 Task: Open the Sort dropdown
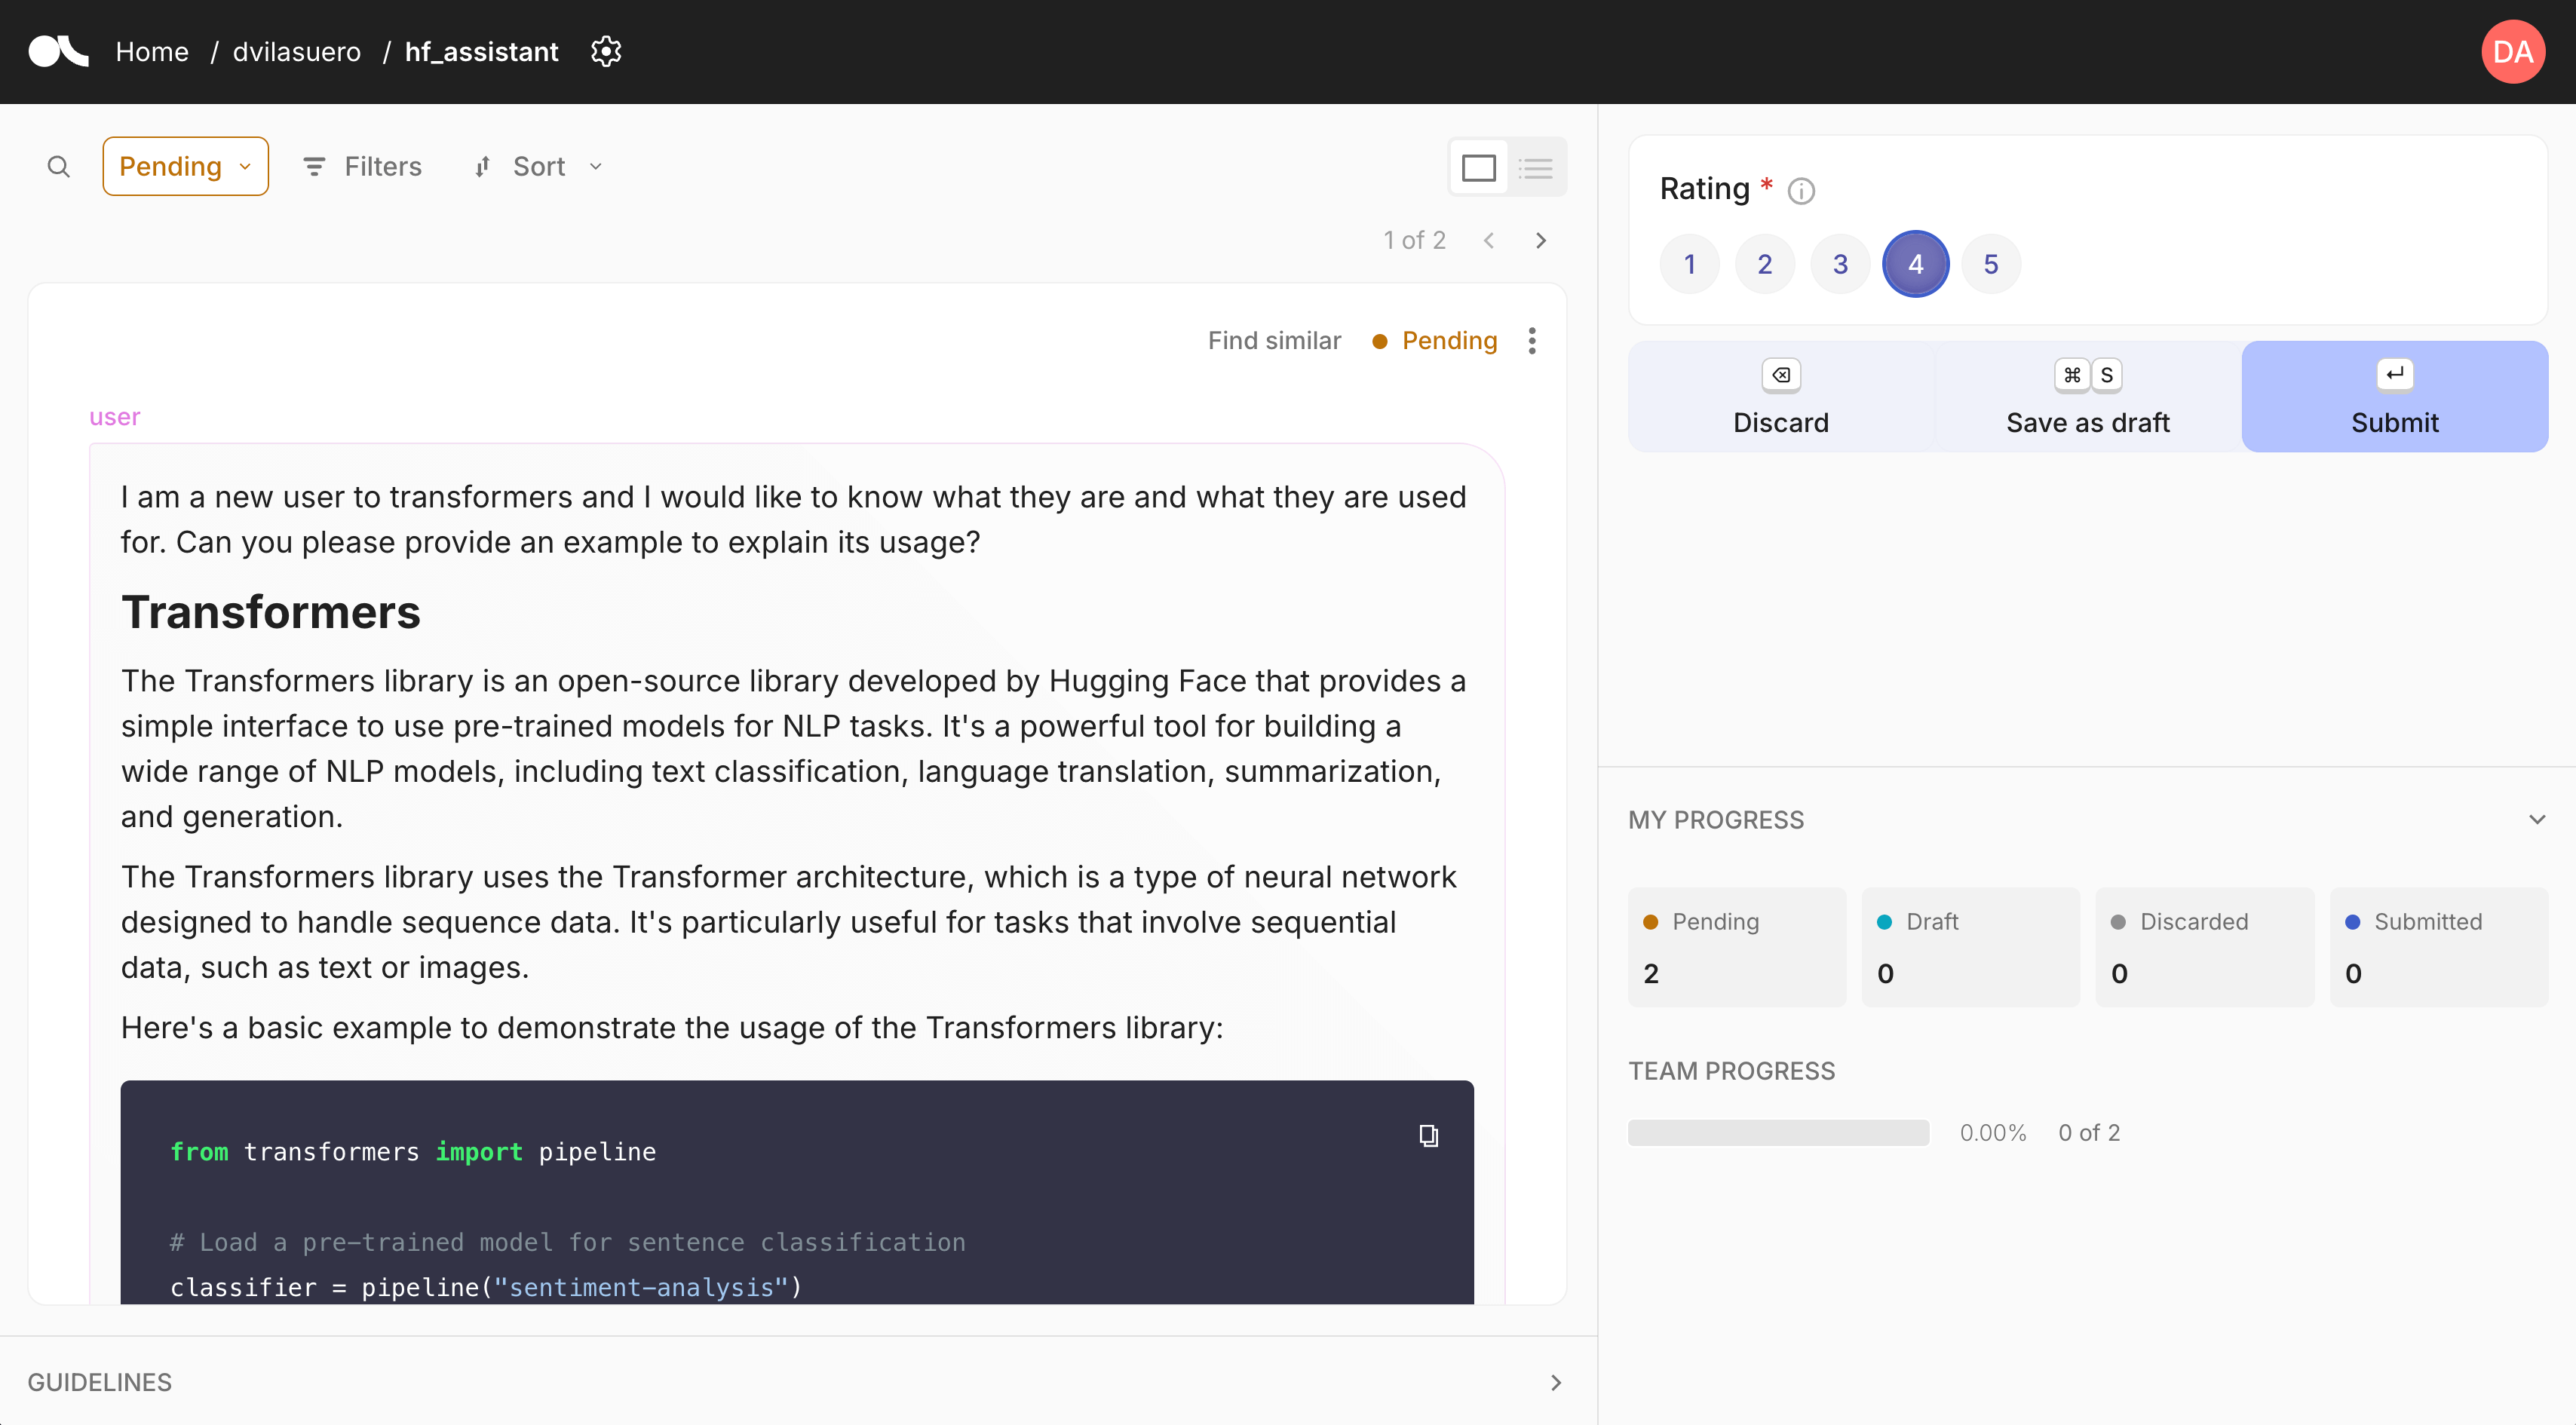[539, 167]
